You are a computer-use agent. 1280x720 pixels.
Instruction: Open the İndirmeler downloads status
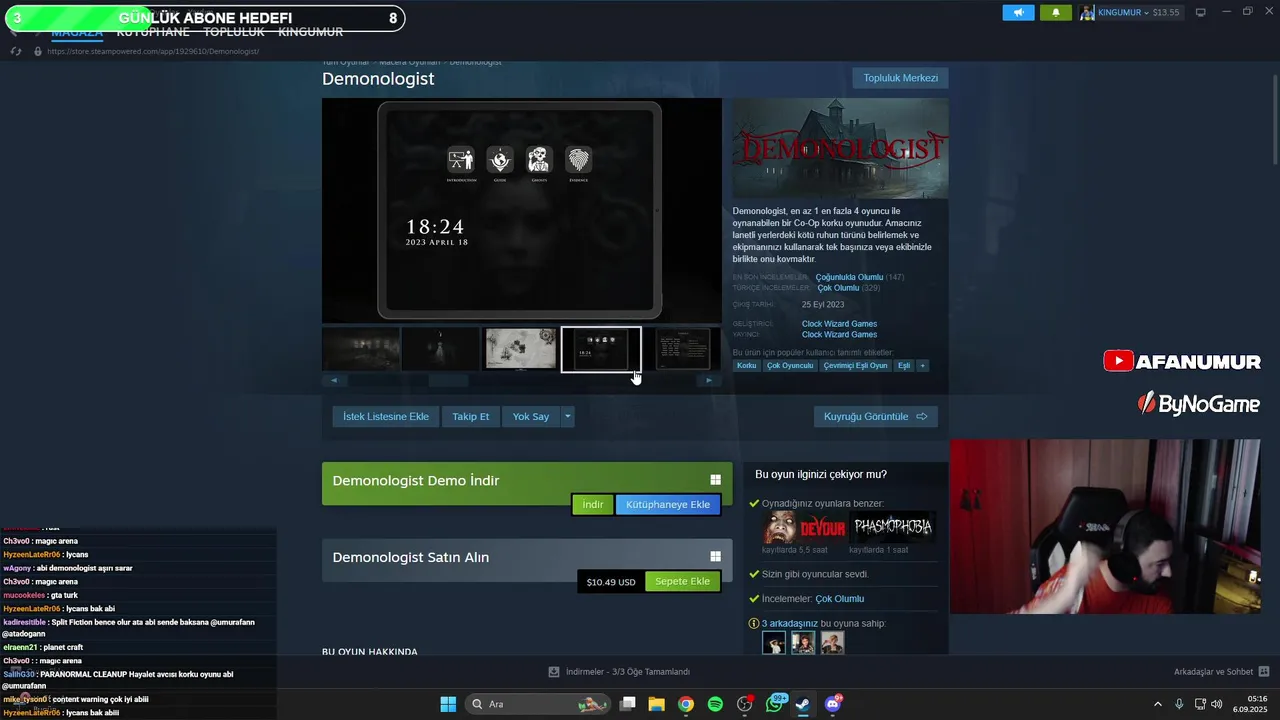[x=620, y=672]
